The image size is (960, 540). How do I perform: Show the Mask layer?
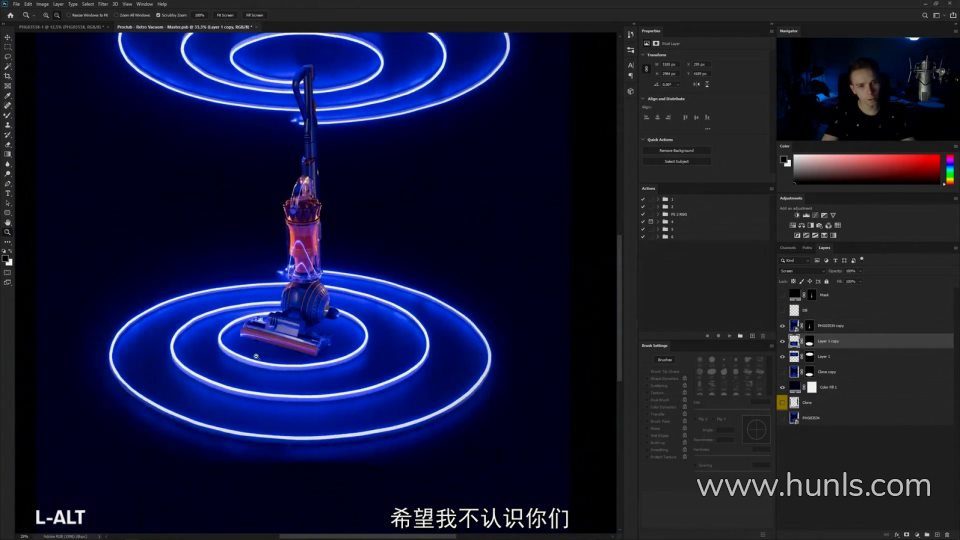782,295
